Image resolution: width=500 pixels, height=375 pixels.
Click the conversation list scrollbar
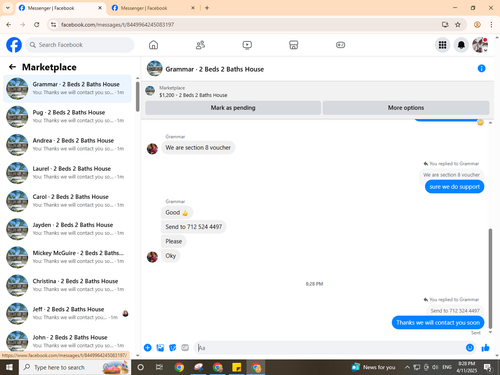click(x=138, y=96)
